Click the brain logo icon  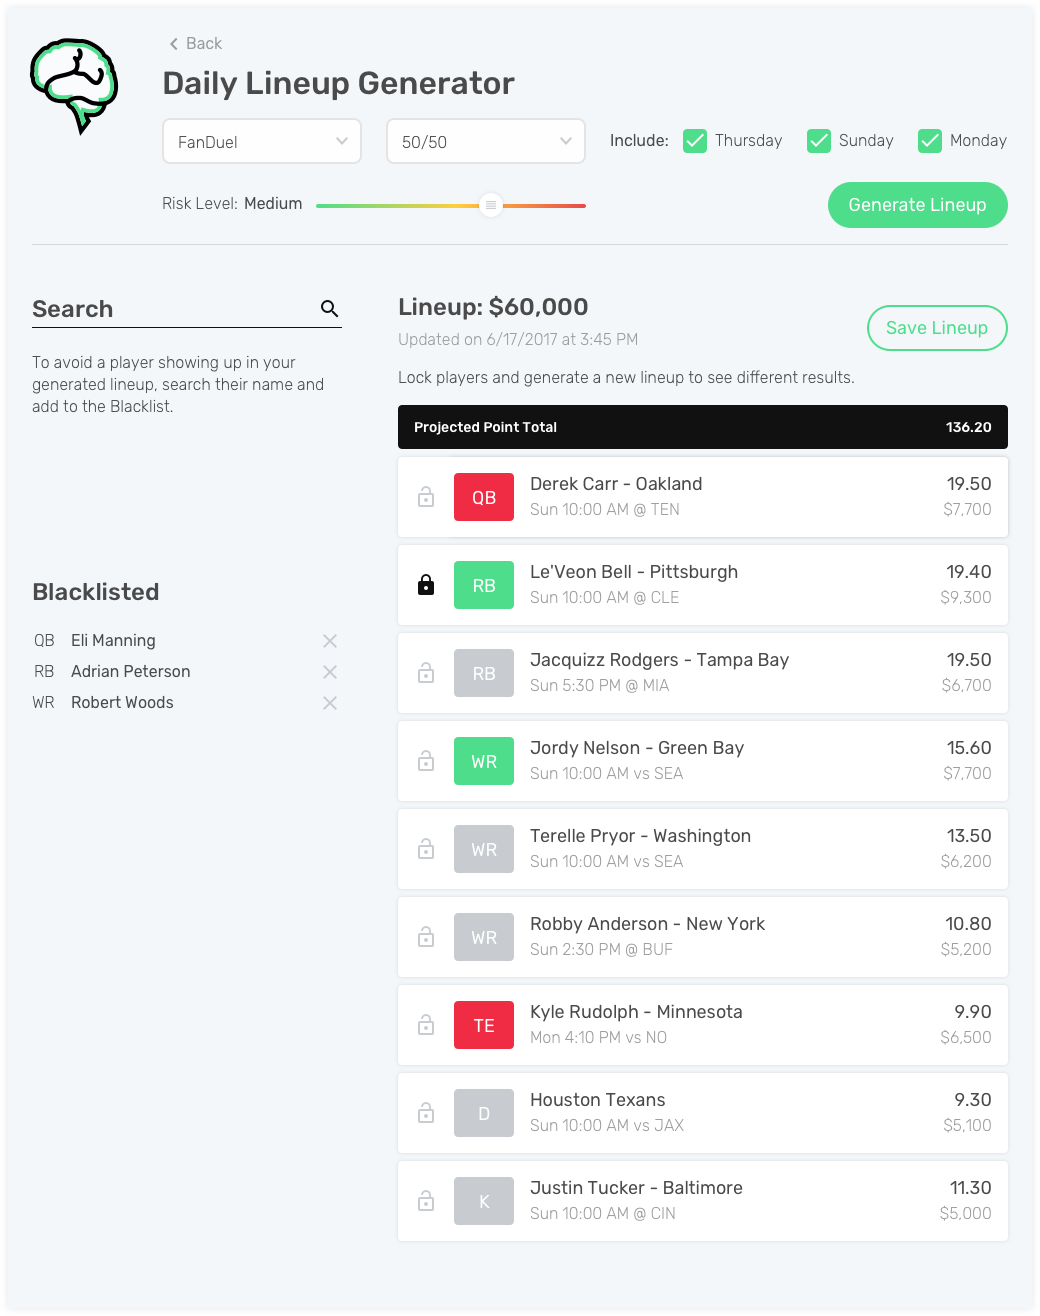pos(75,85)
